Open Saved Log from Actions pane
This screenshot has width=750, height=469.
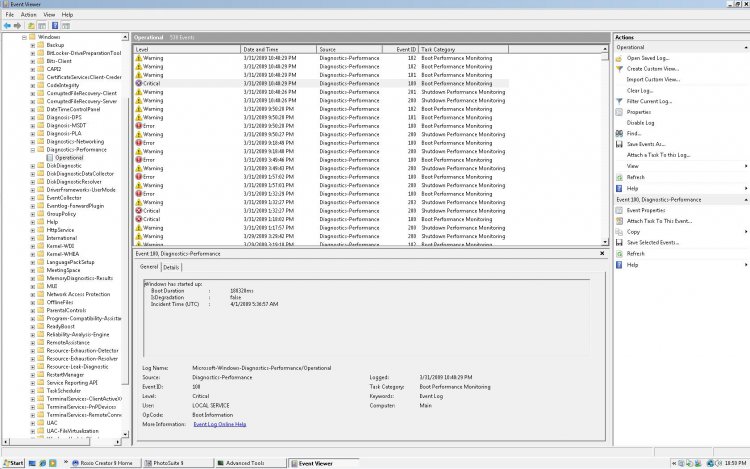648,58
